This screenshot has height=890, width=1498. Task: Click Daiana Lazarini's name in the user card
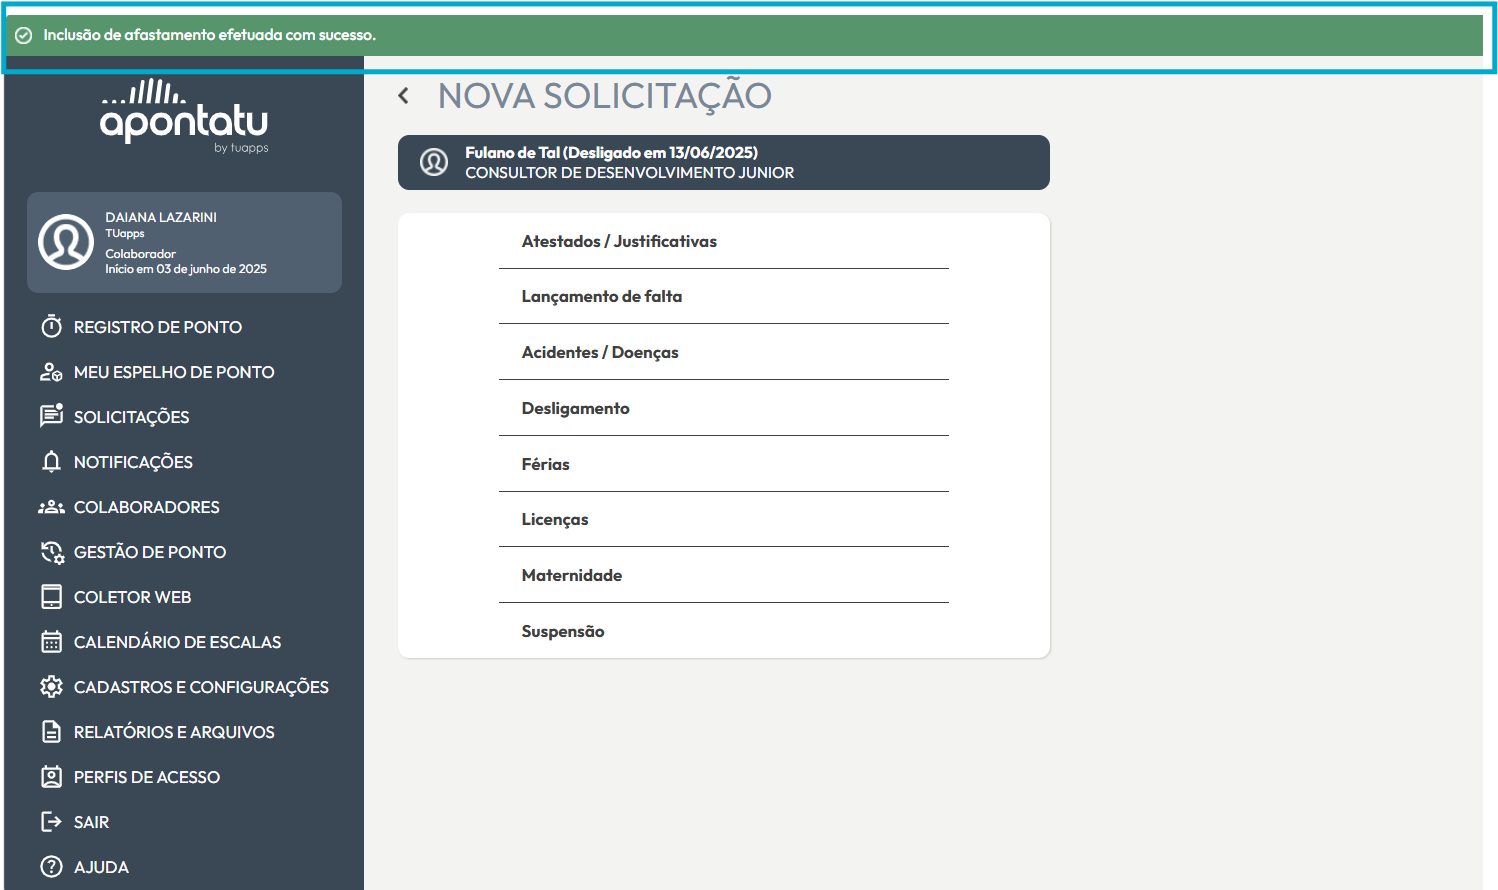[x=161, y=217]
